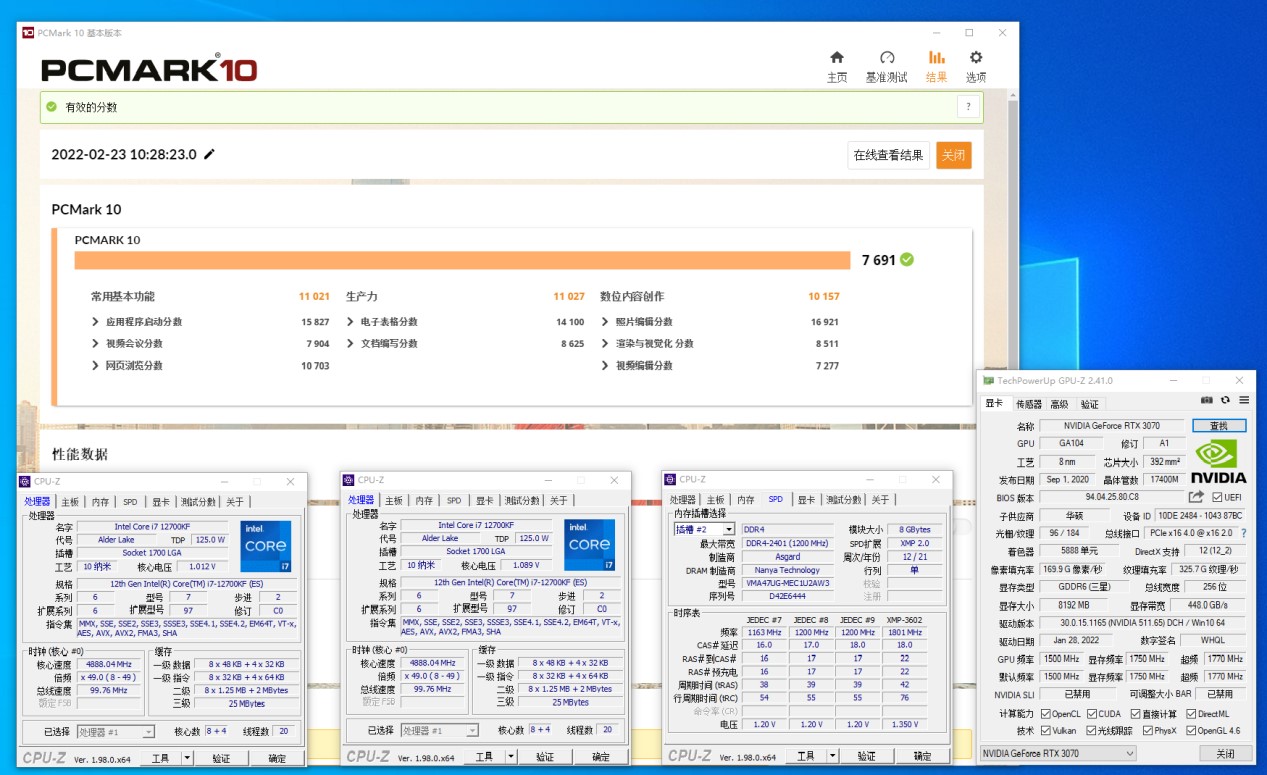Switch to the 传感器 tab in GPU-Z
This screenshot has height=775, width=1267.
tap(1029, 404)
